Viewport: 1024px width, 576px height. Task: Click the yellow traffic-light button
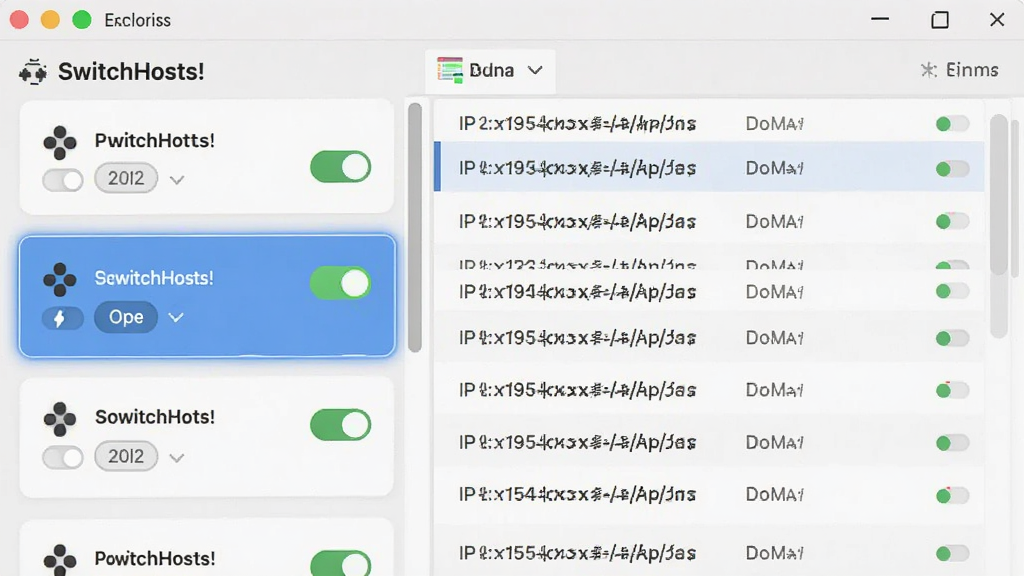(x=50, y=20)
